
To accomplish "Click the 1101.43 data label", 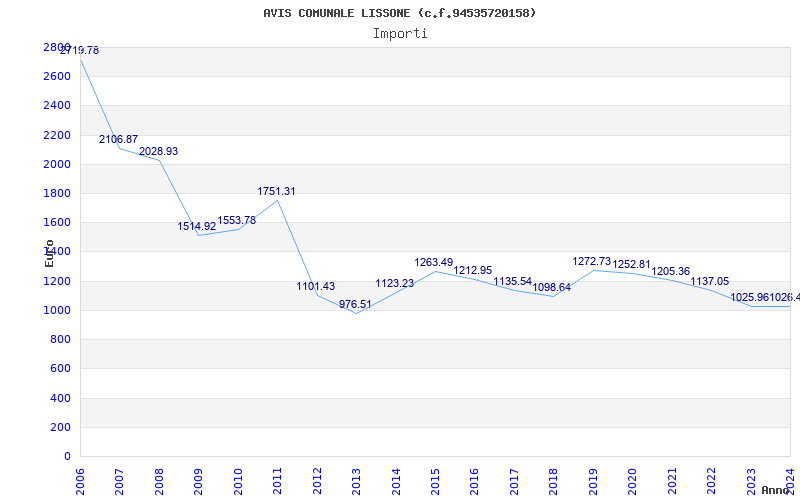I will (315, 287).
